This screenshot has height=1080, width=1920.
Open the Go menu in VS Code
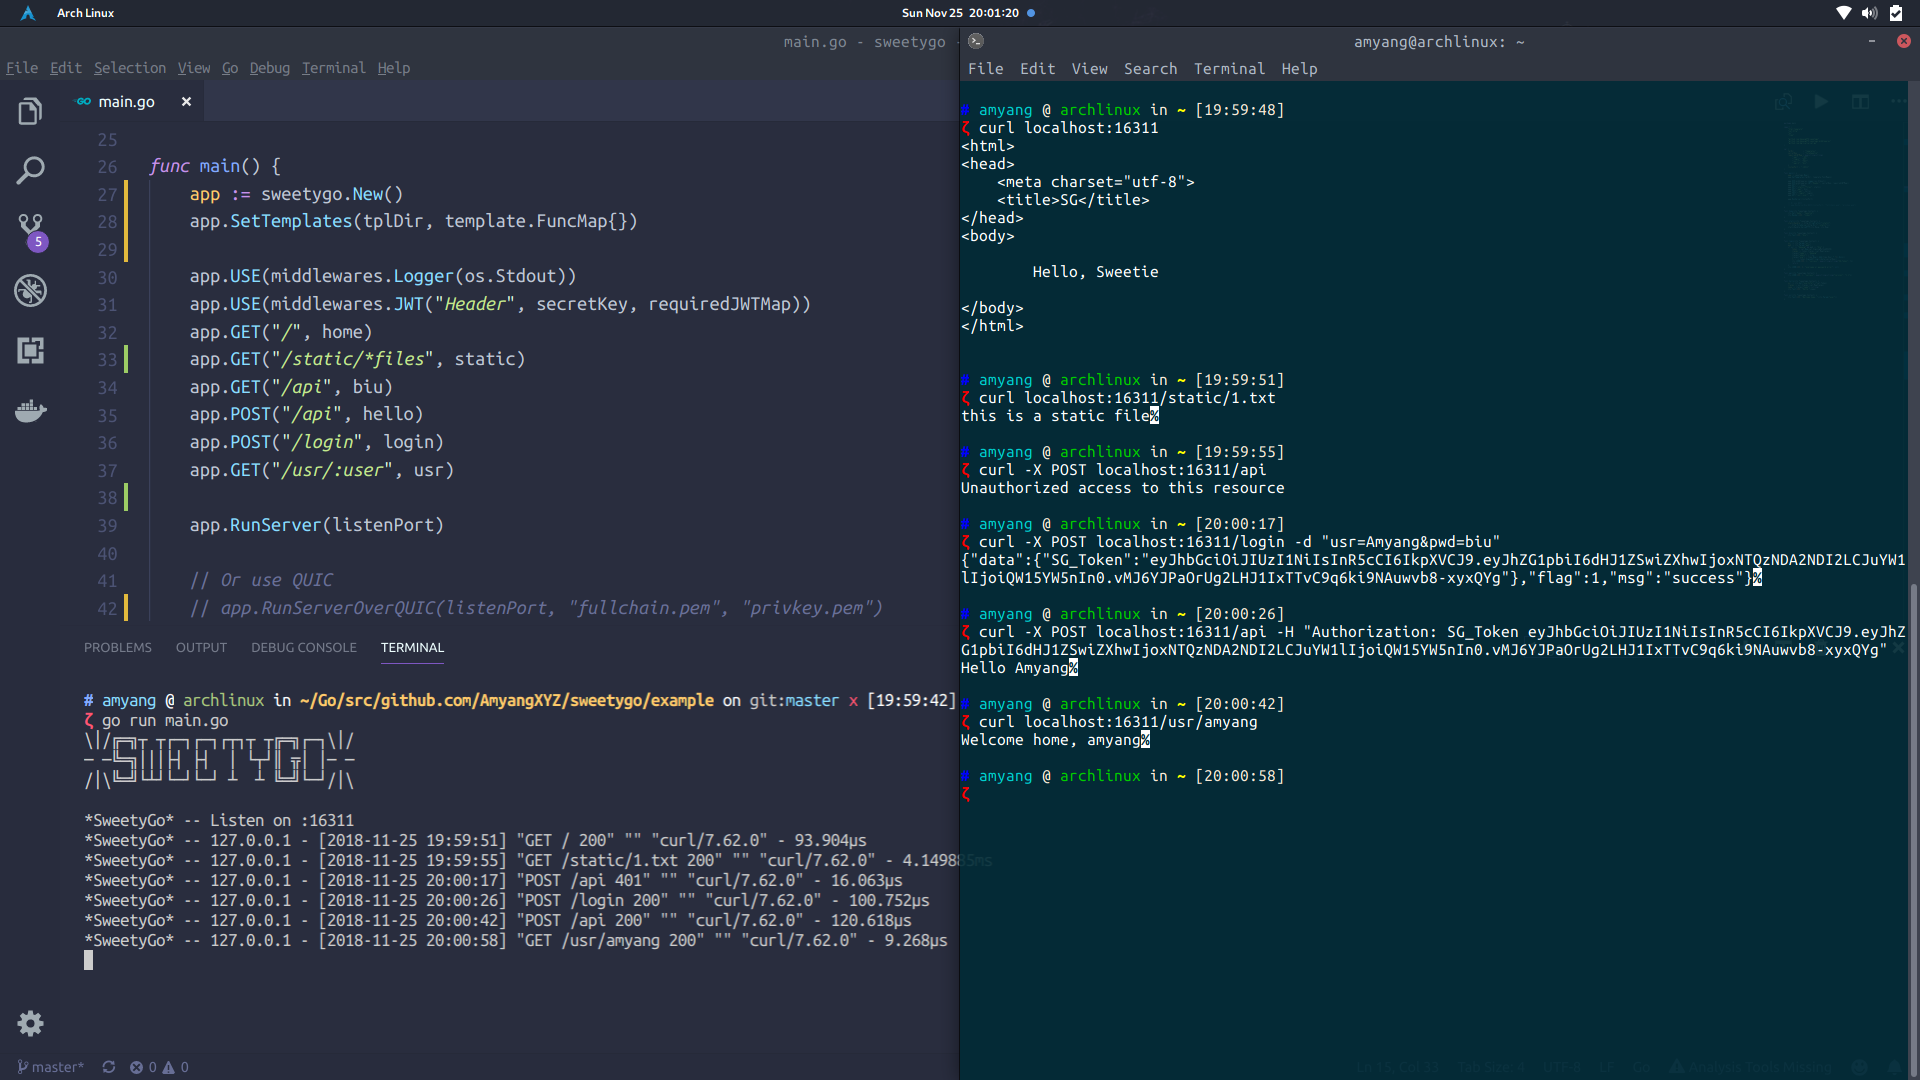[230, 68]
